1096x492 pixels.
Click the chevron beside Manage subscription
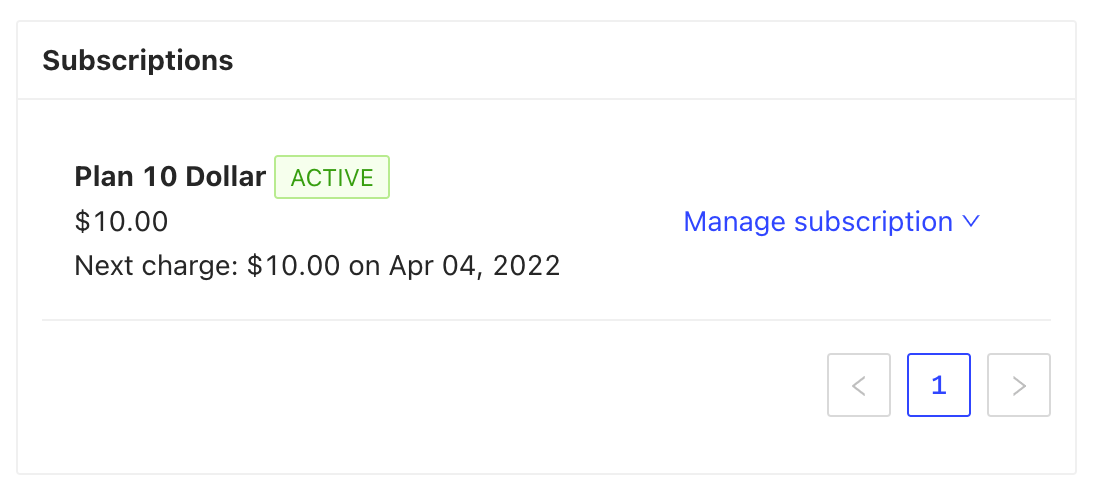[970, 222]
